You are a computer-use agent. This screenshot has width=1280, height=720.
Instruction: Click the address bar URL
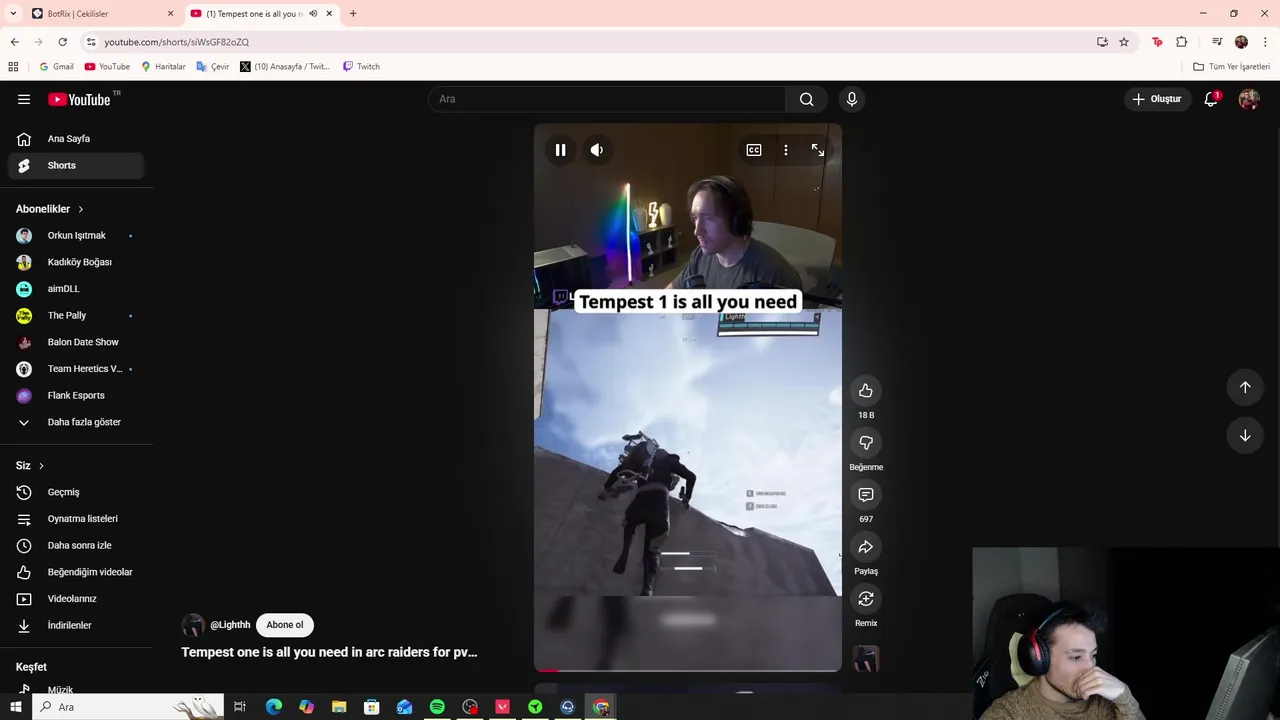tap(176, 42)
